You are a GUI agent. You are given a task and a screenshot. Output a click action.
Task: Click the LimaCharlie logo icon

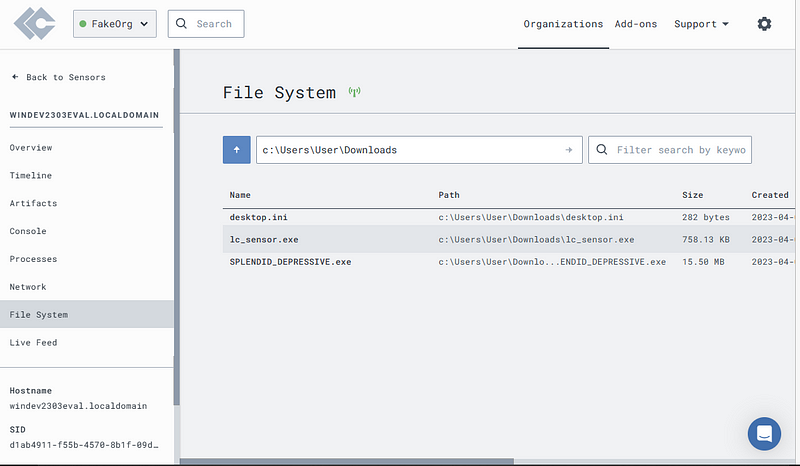click(x=35, y=23)
